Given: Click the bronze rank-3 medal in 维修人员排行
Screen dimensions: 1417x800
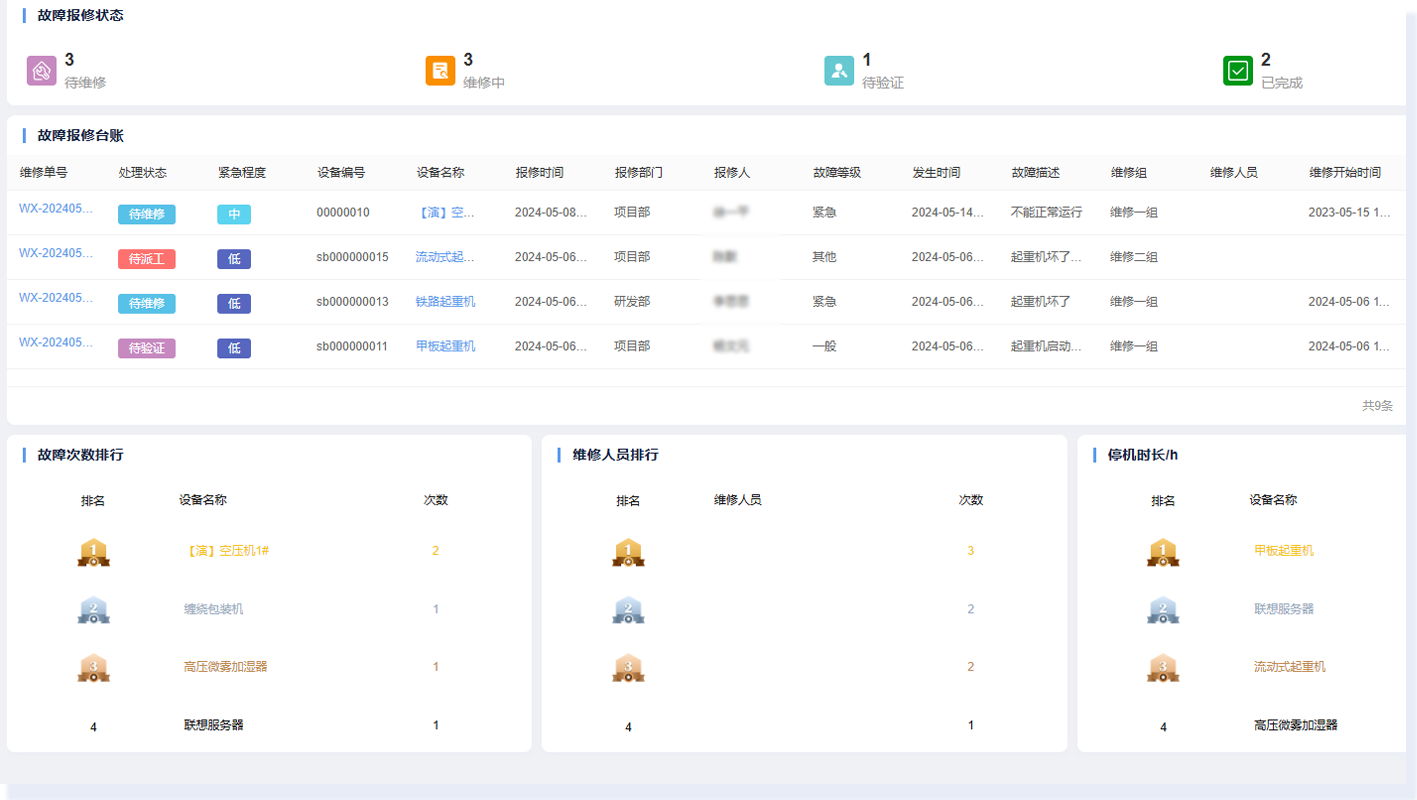Looking at the screenshot, I should click(628, 668).
